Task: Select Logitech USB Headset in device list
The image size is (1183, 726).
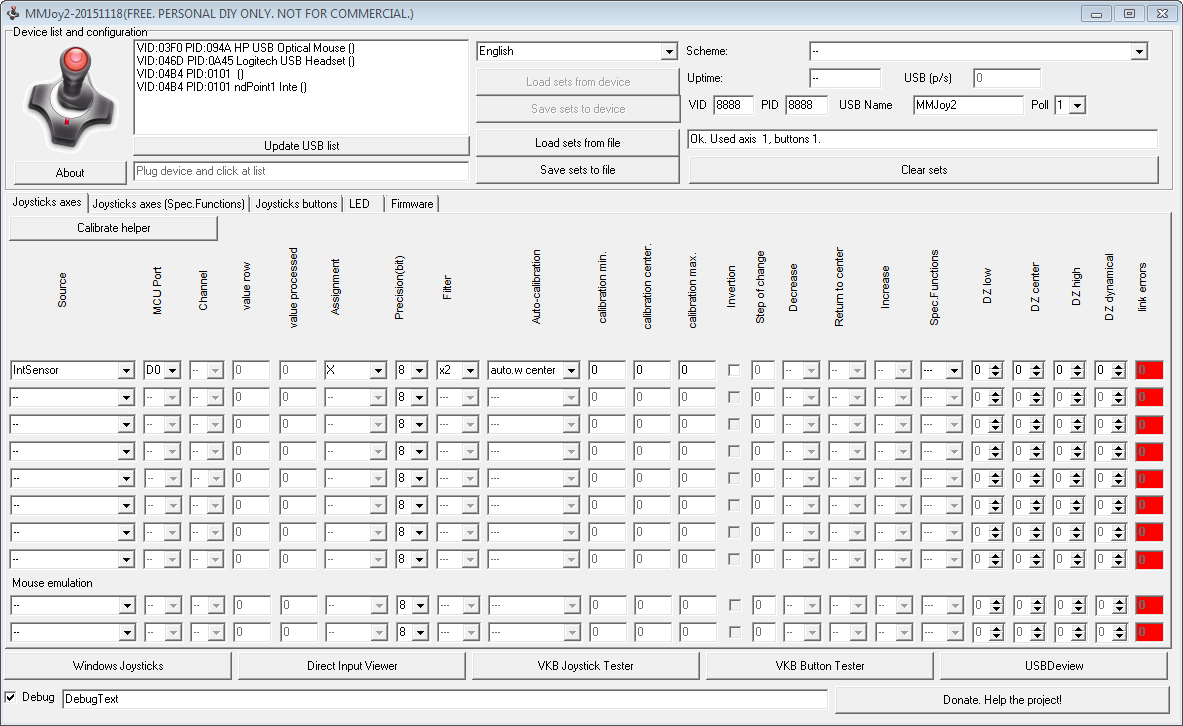Action: (x=246, y=61)
